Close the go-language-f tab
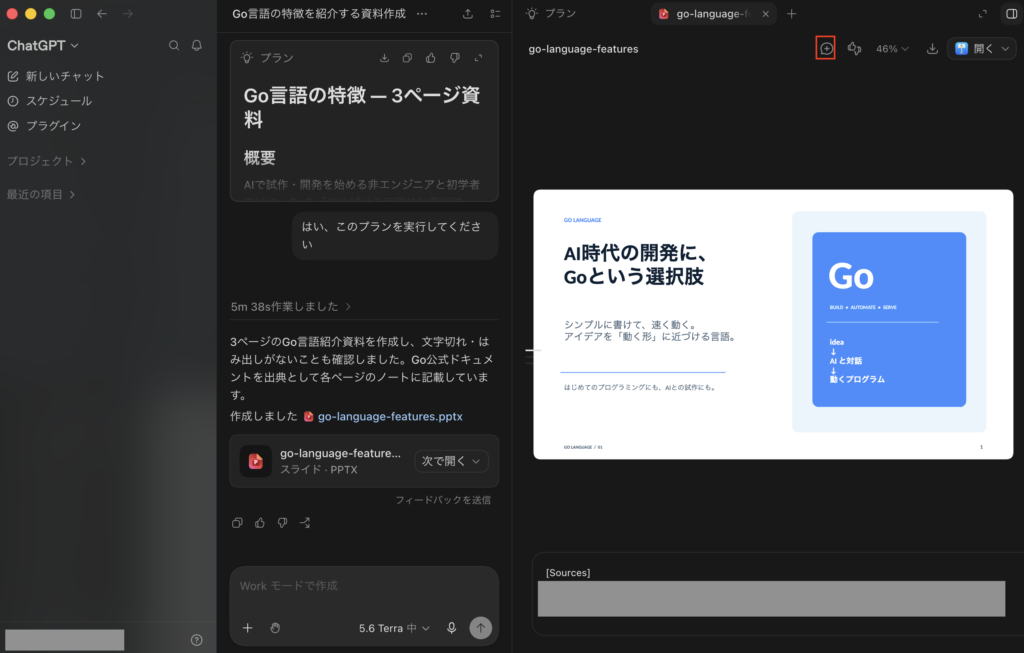This screenshot has height=653, width=1024. coord(765,14)
